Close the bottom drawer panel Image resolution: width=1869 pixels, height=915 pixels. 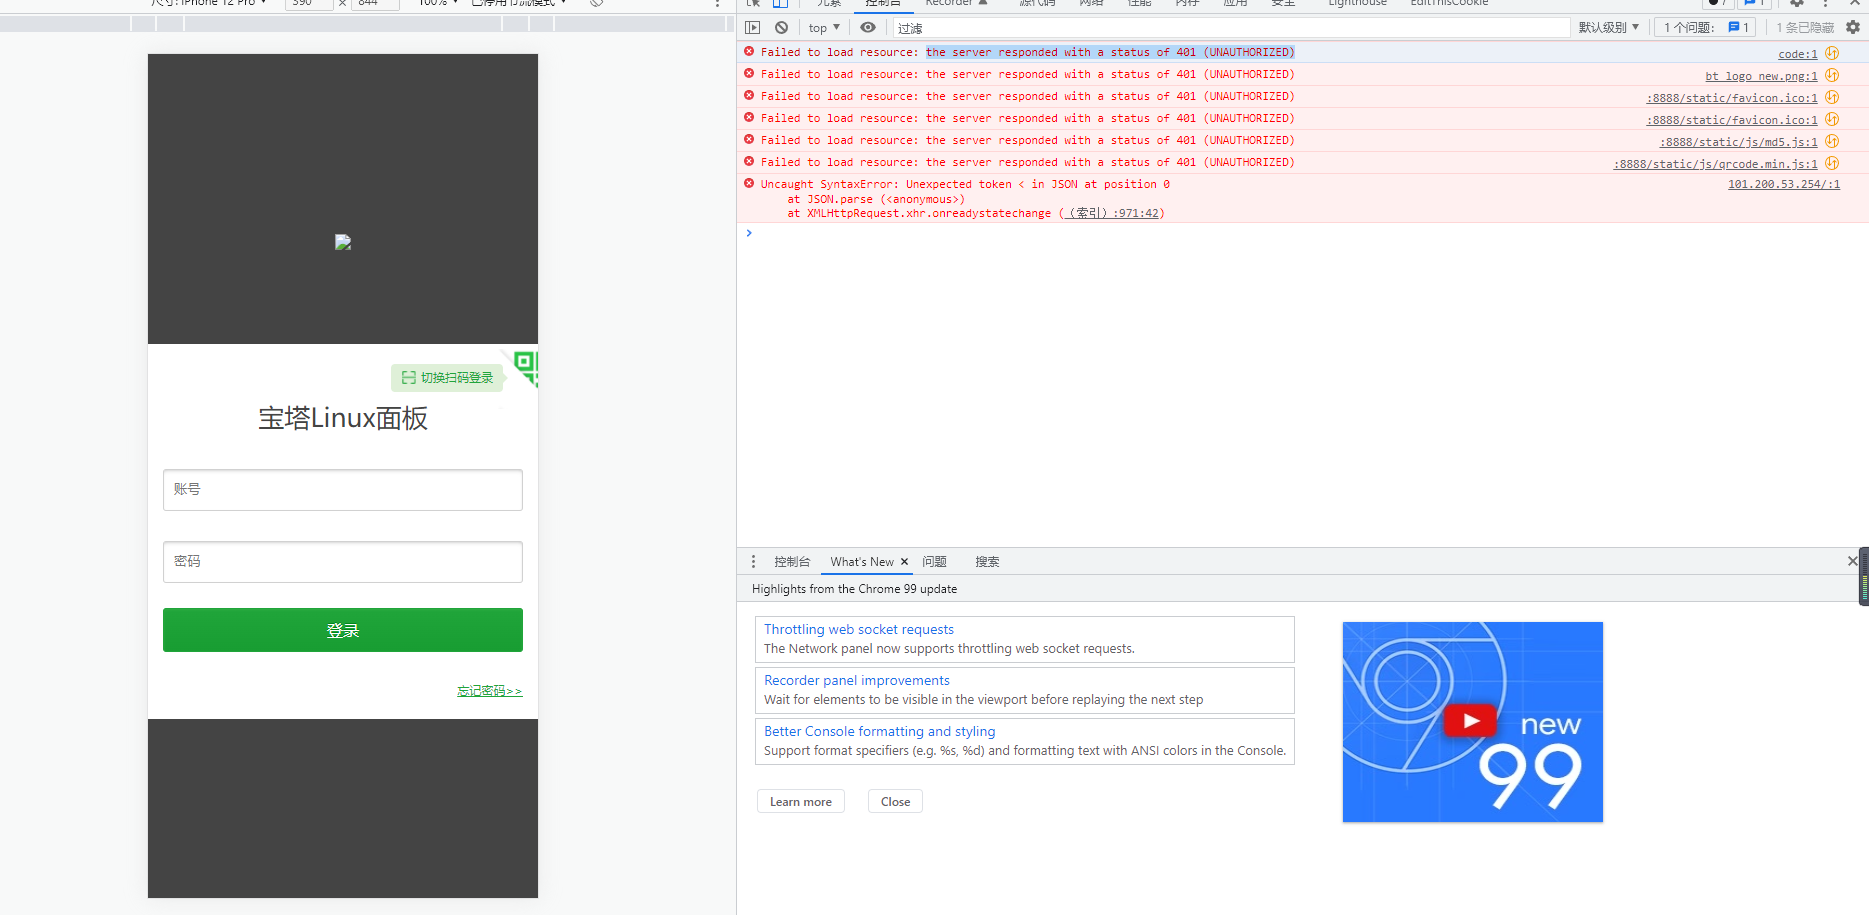(1852, 561)
